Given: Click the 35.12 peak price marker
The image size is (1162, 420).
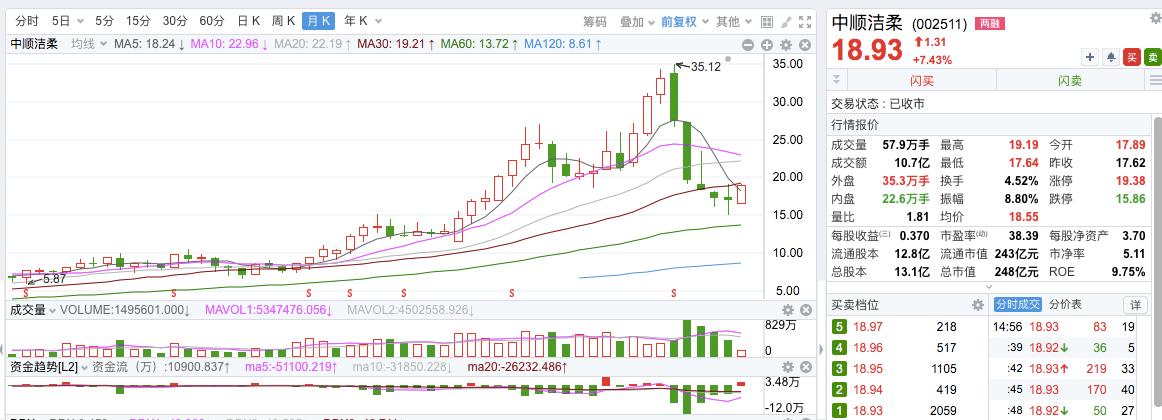Looking at the screenshot, I should (705, 67).
